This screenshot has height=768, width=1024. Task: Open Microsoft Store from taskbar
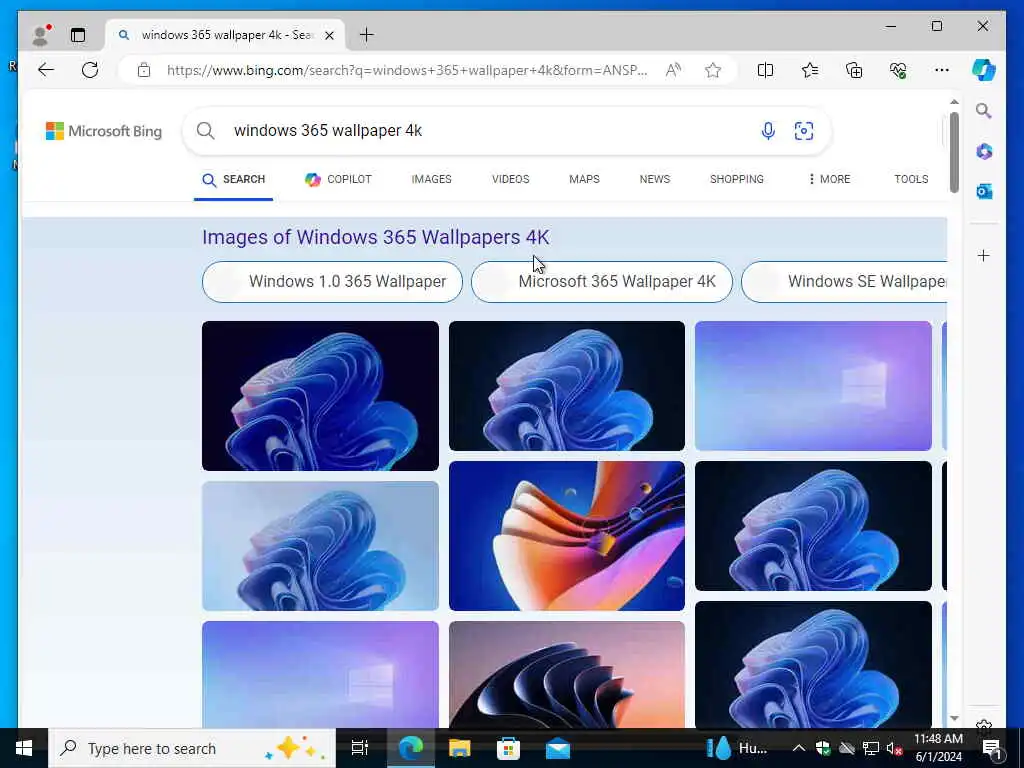coord(509,748)
